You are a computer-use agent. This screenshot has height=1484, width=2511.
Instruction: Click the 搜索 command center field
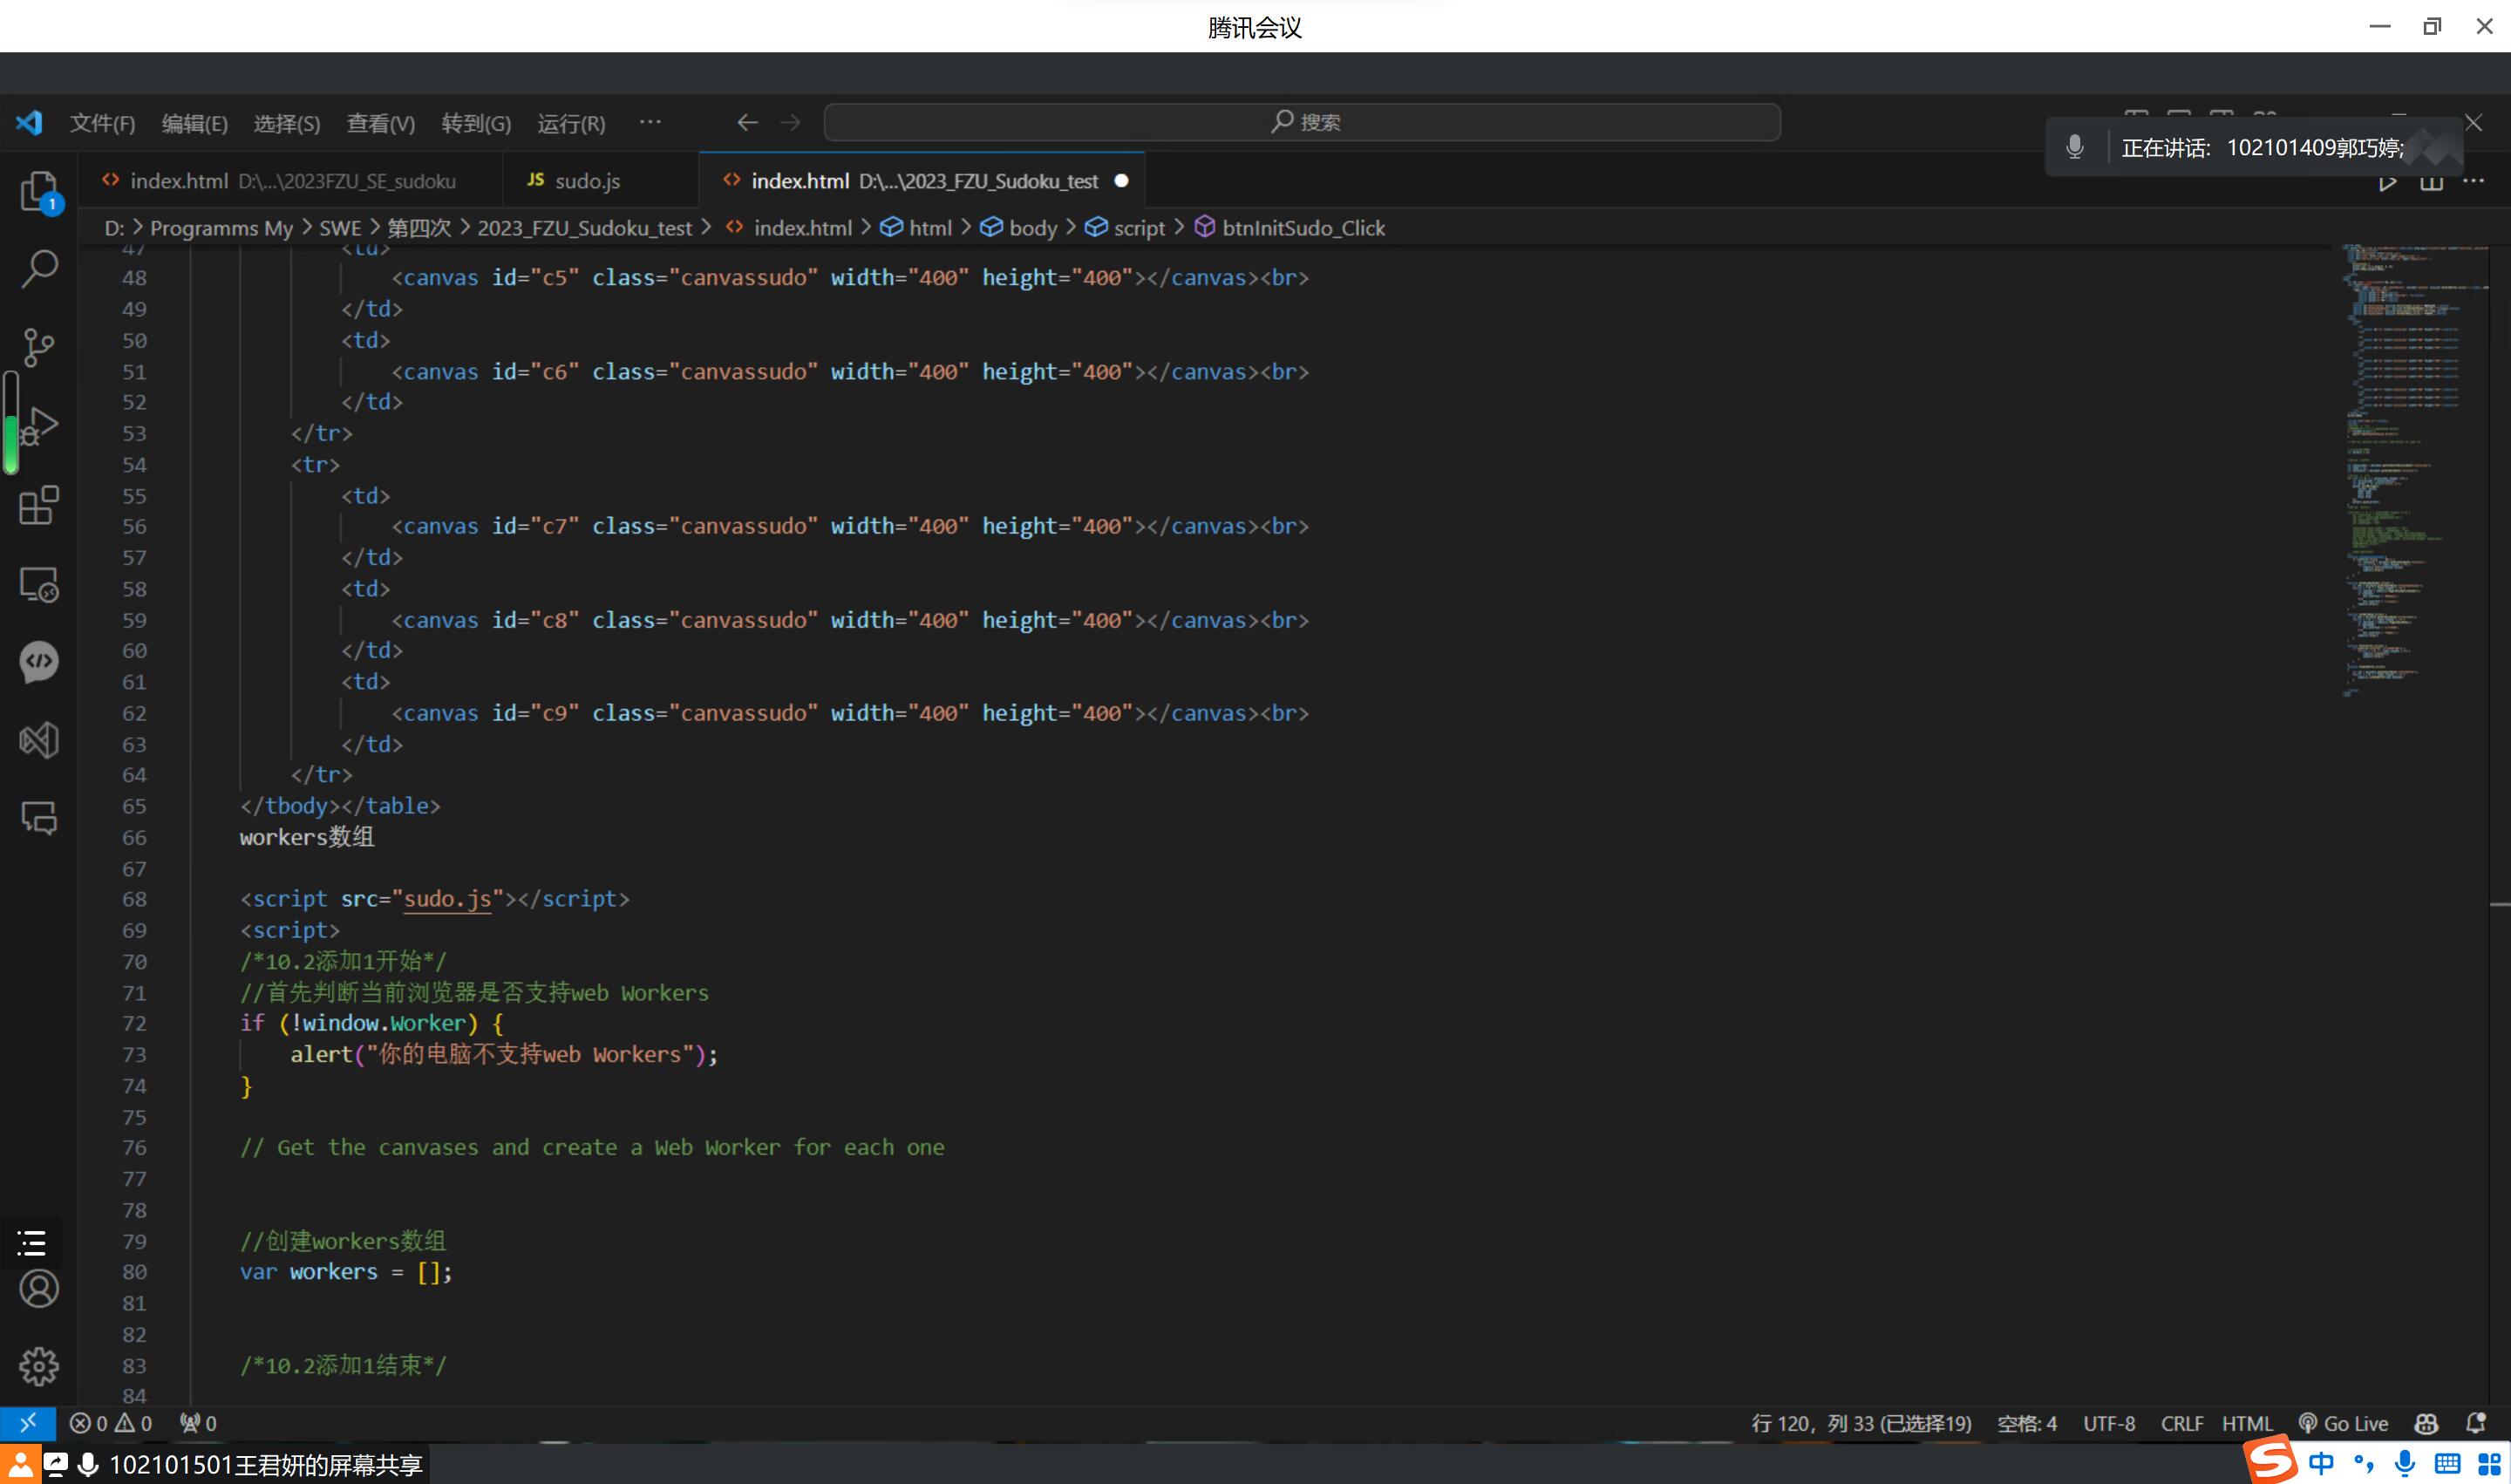pos(1301,122)
